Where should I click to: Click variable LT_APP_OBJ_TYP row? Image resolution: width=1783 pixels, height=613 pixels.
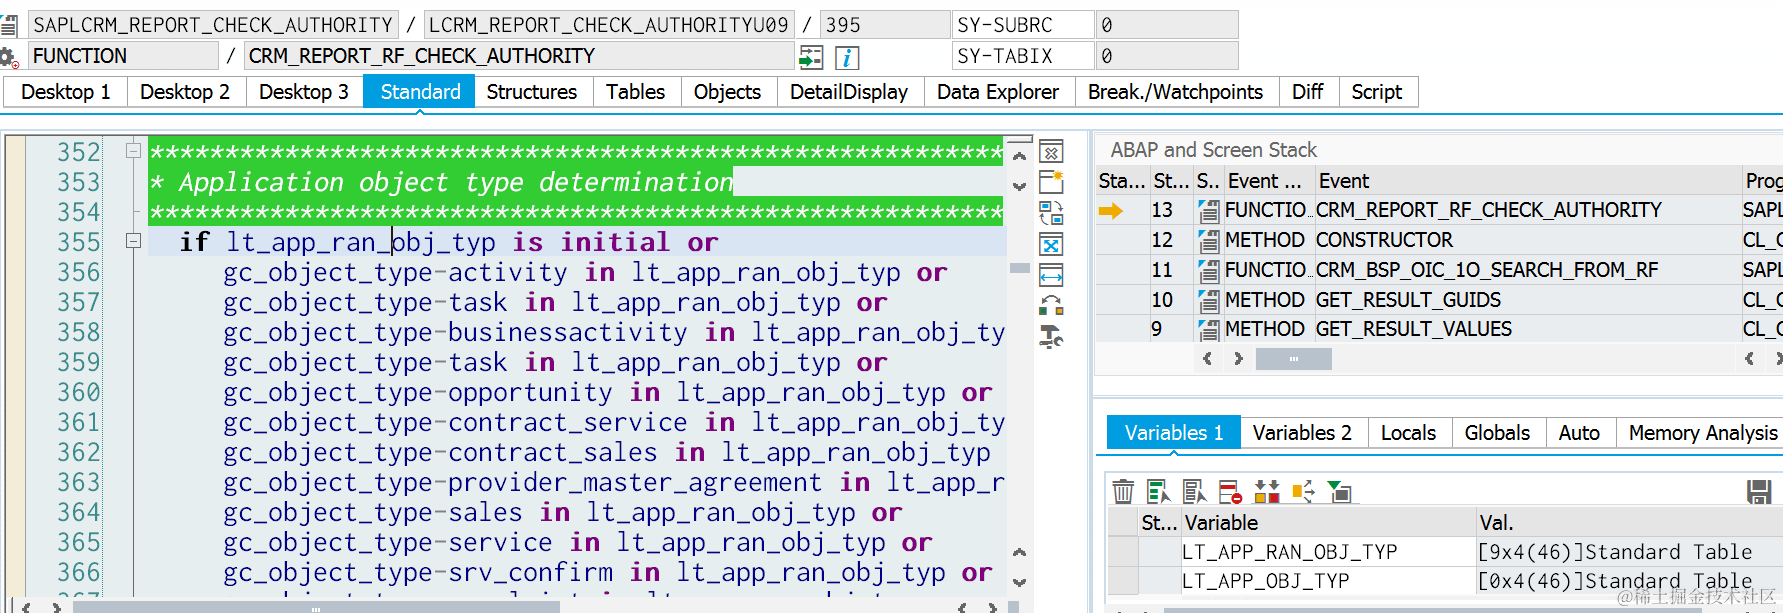point(1445,581)
